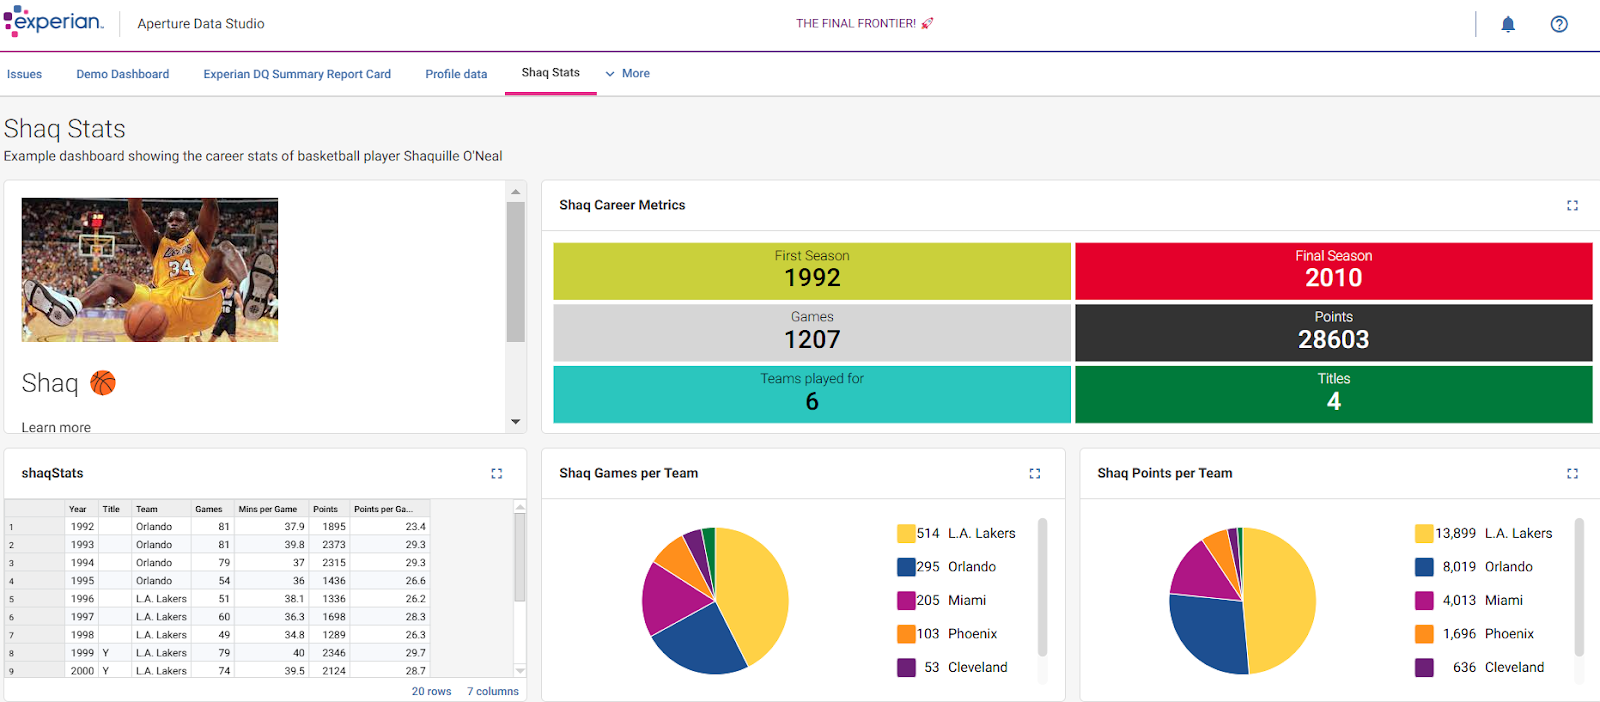The width and height of the screenshot is (1600, 702).
Task: Select the 1992 year cell in row 1
Action: [82, 527]
